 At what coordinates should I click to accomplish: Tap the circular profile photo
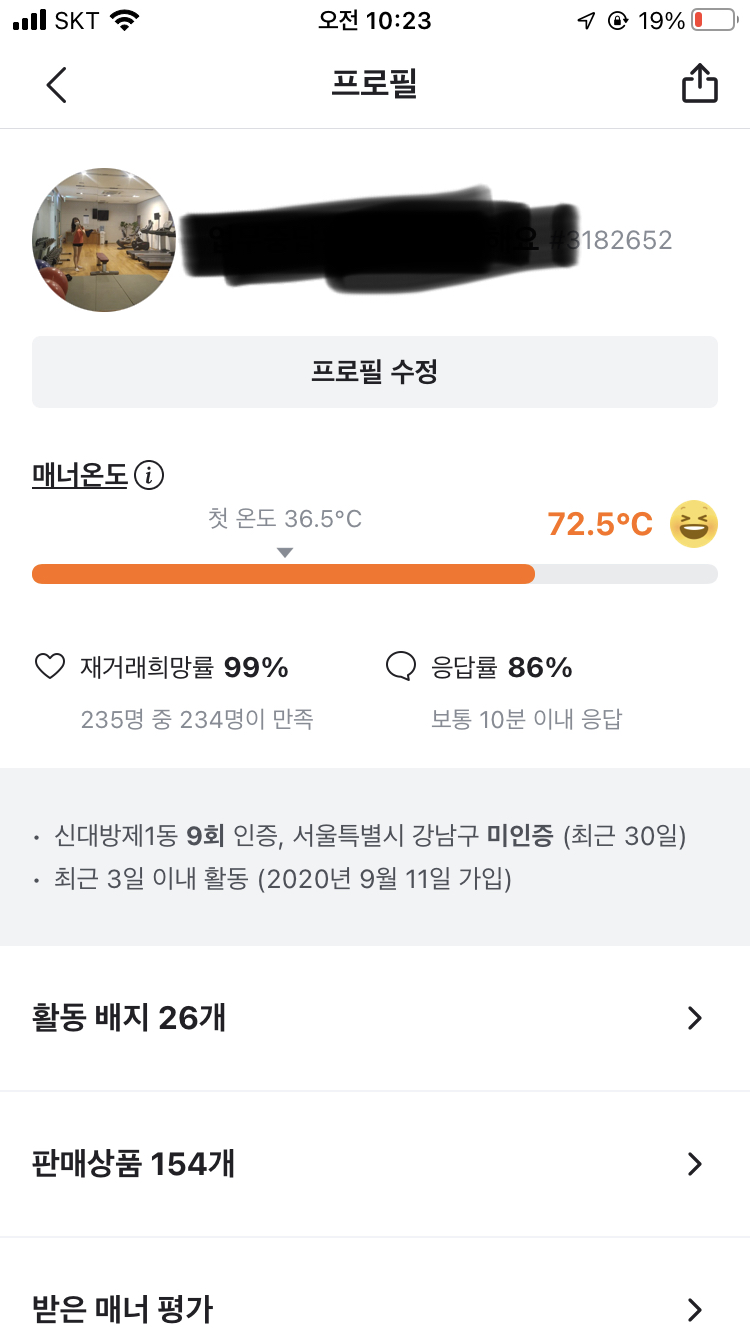point(104,240)
